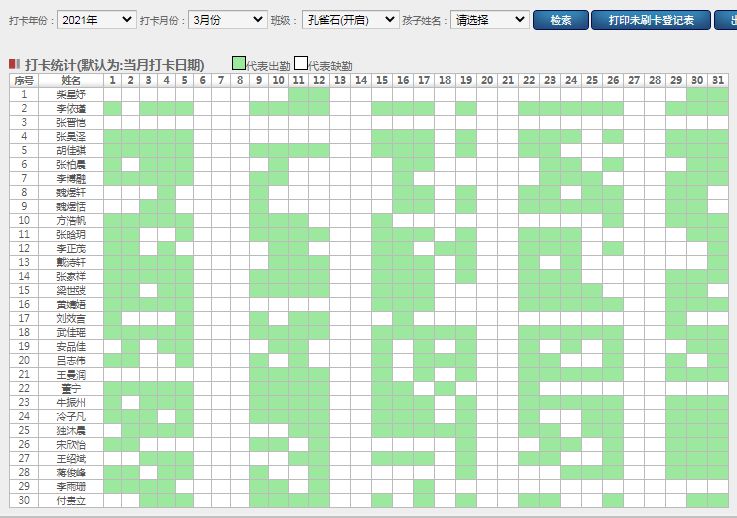737x518 pixels.
Task: Click the name 王绍斌 in row 27
Action: pyautogui.click(x=71, y=458)
